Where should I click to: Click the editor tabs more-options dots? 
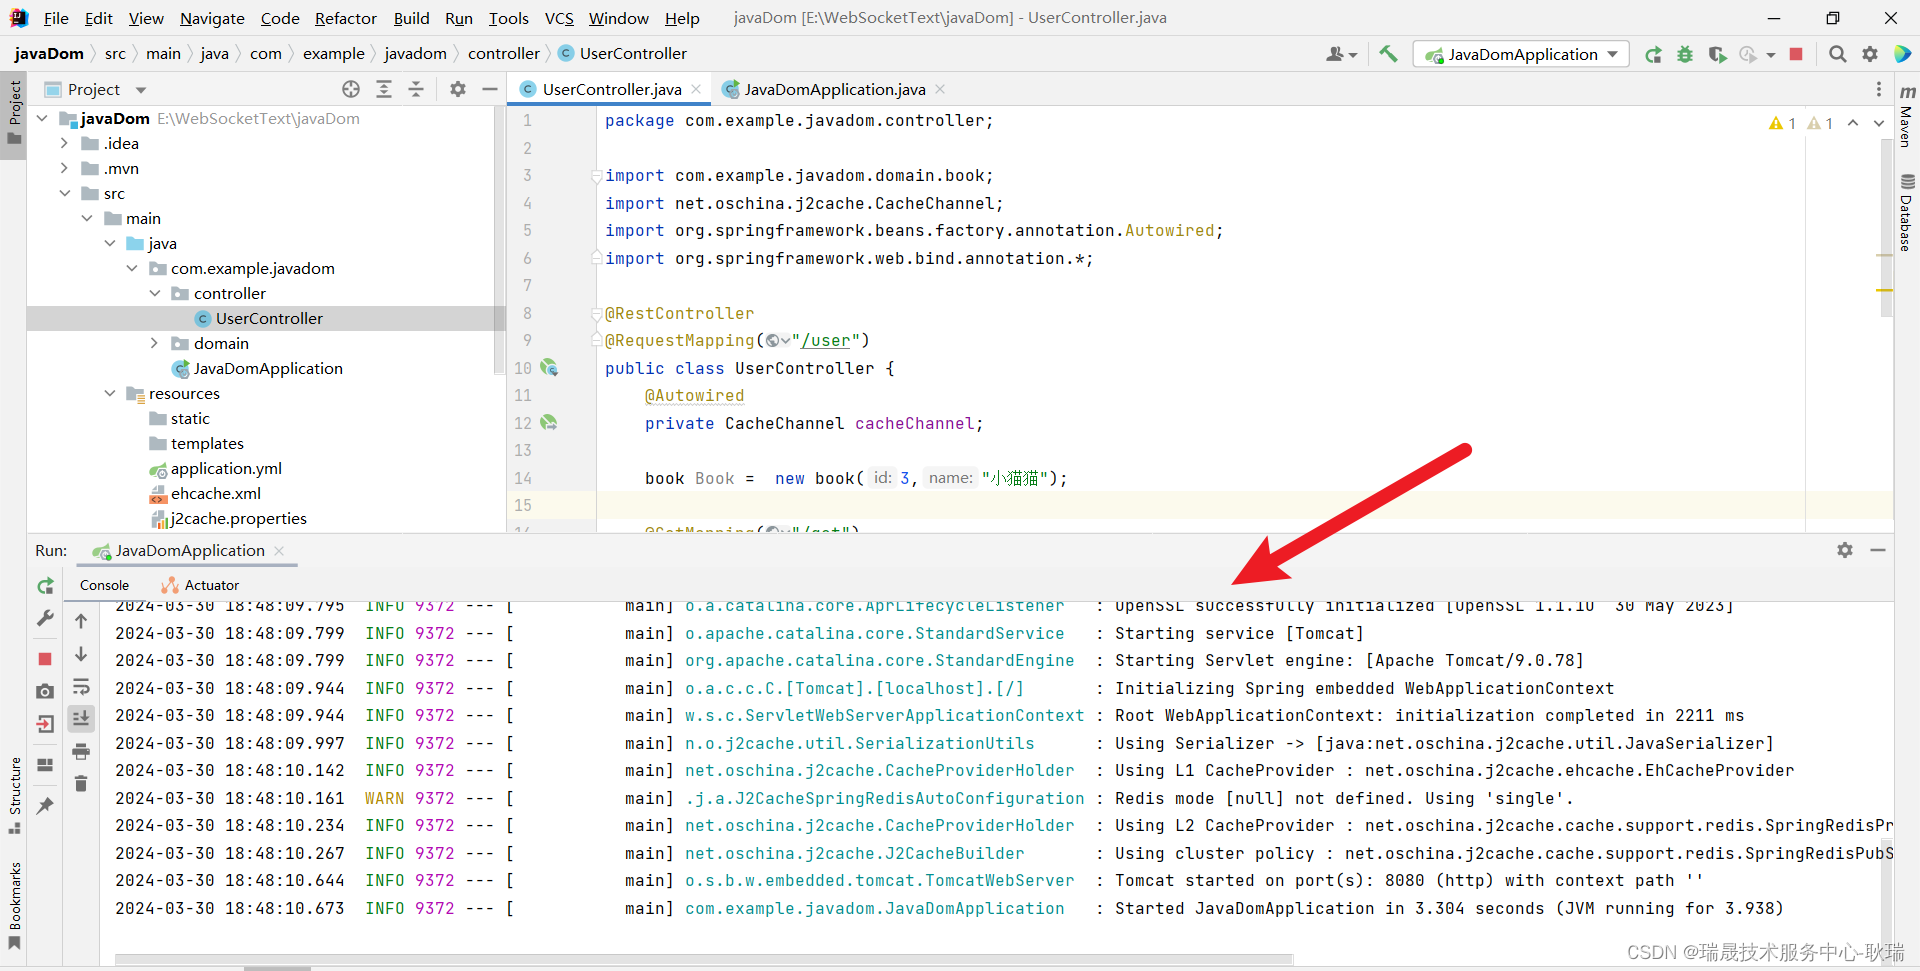click(x=1879, y=89)
